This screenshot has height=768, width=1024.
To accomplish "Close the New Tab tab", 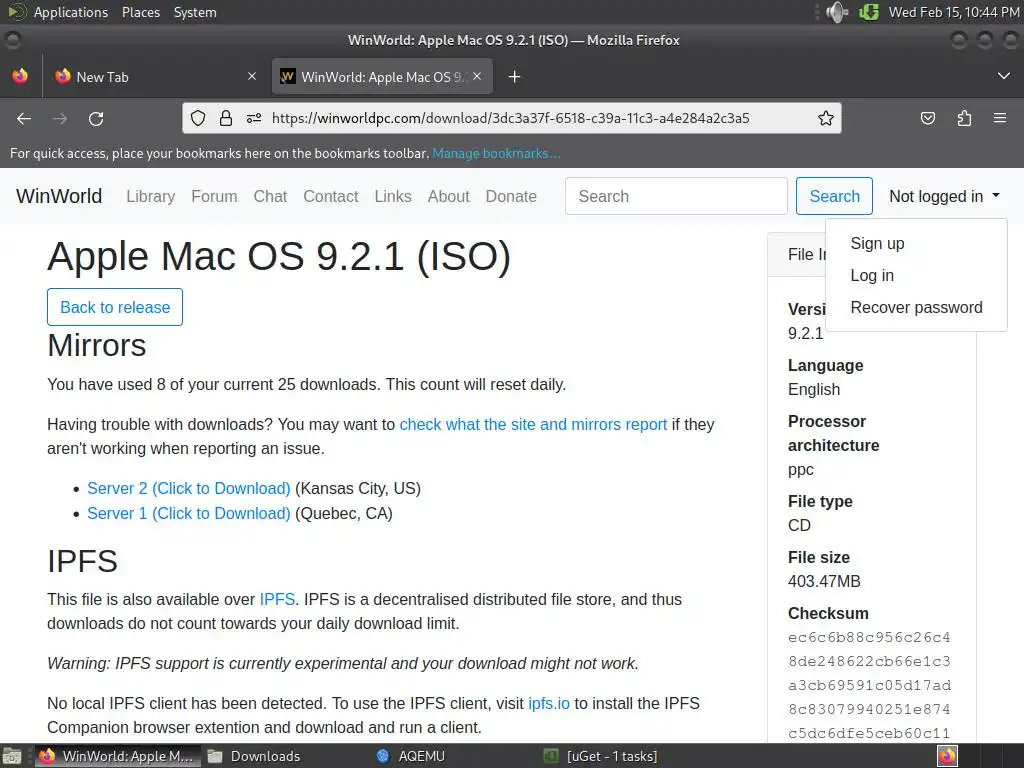I will pyautogui.click(x=252, y=76).
